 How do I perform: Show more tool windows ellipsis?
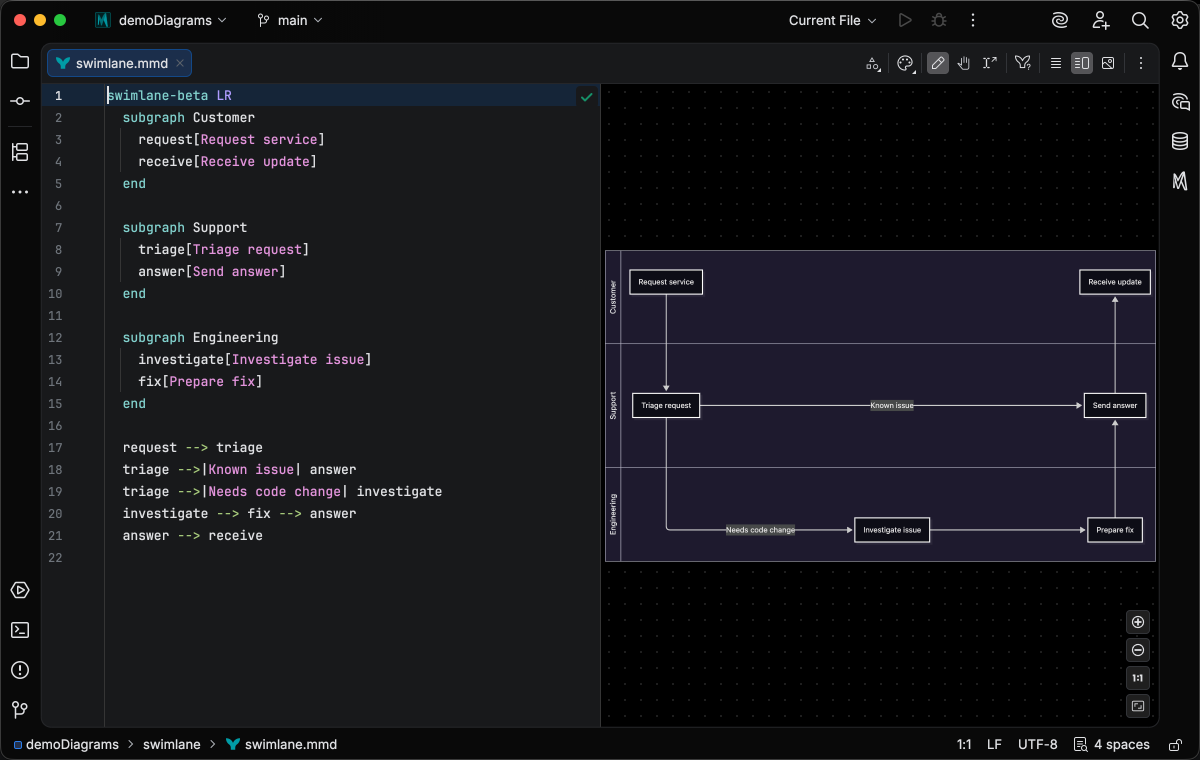coord(20,191)
